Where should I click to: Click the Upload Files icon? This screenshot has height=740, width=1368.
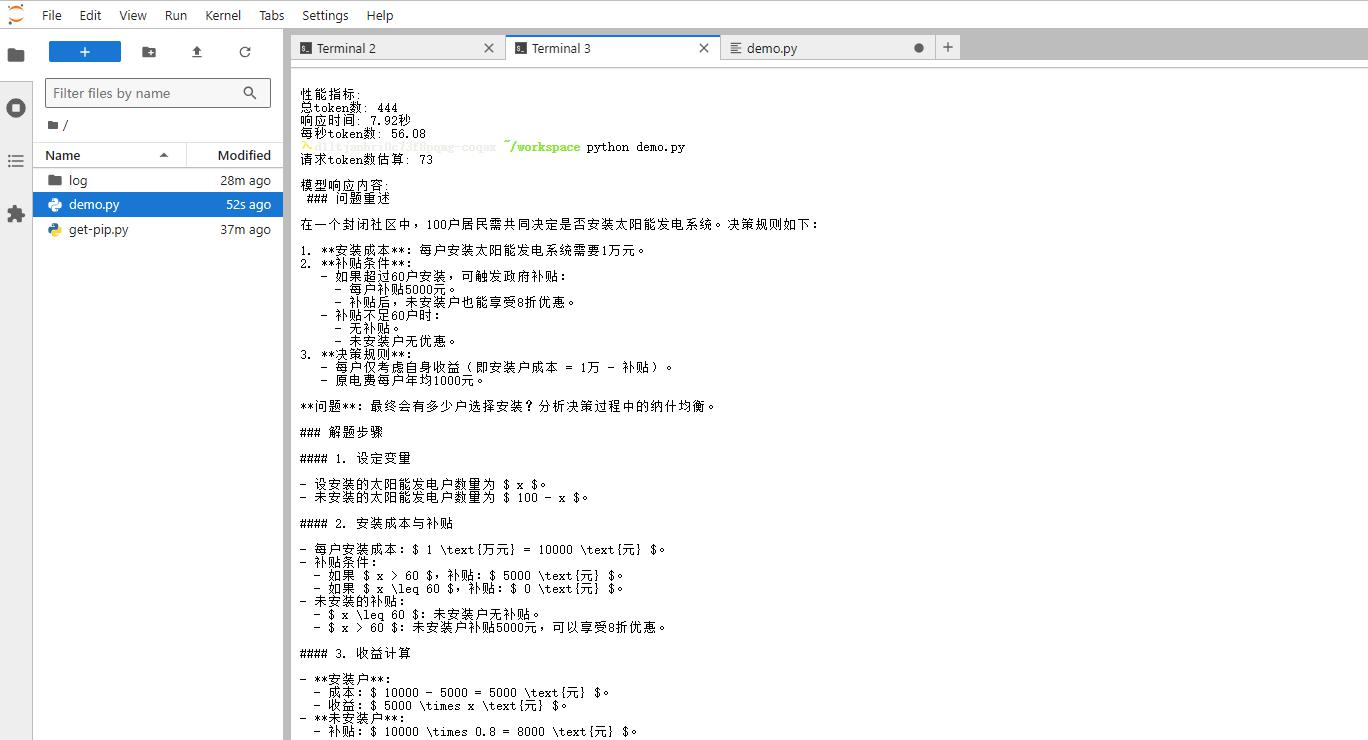tap(197, 52)
